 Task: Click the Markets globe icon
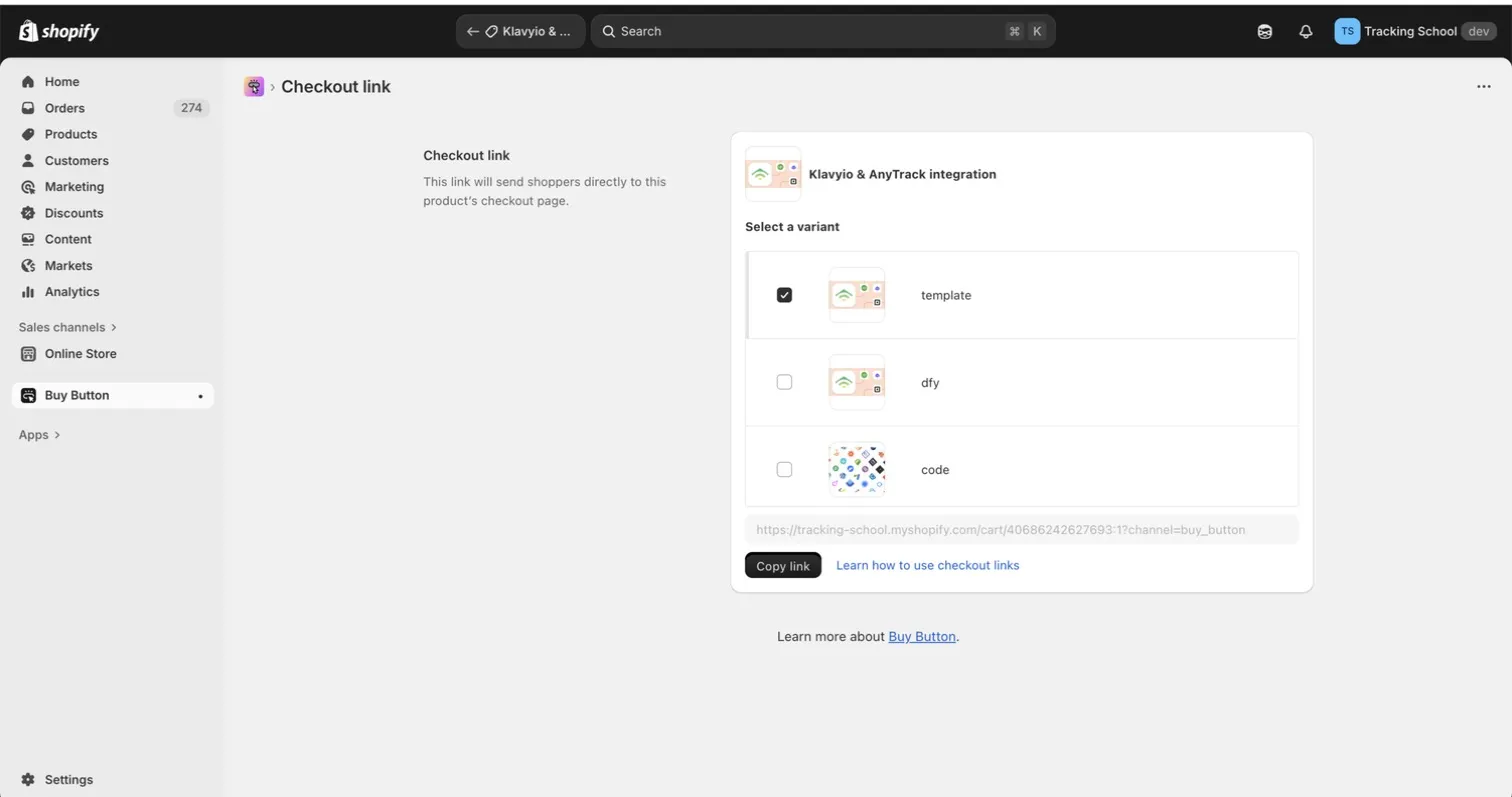[28, 265]
